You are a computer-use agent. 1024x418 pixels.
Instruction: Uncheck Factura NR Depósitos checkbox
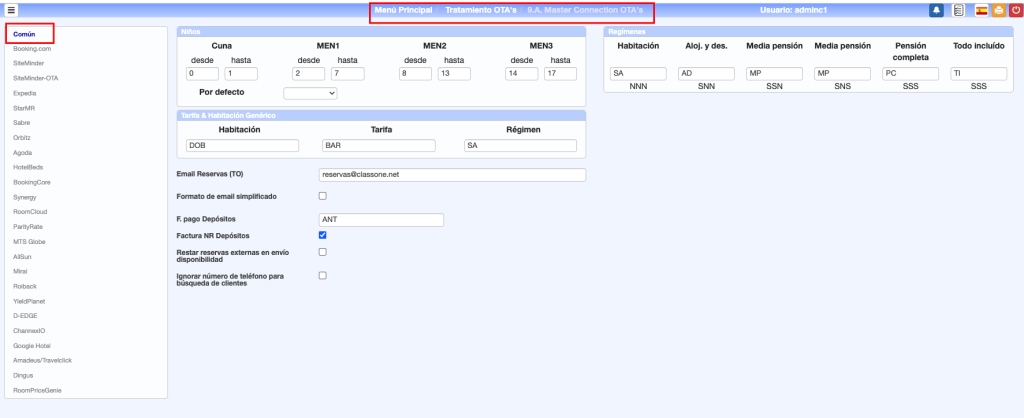point(322,235)
